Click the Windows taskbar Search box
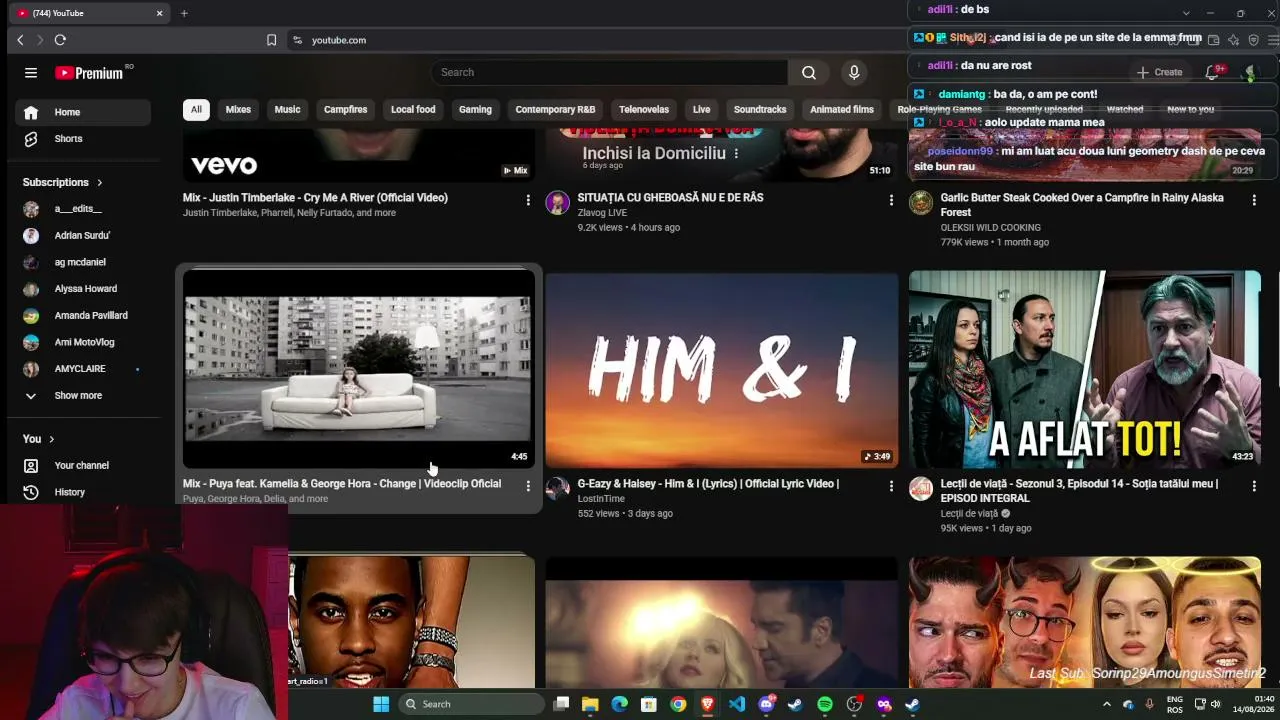 pos(472,704)
